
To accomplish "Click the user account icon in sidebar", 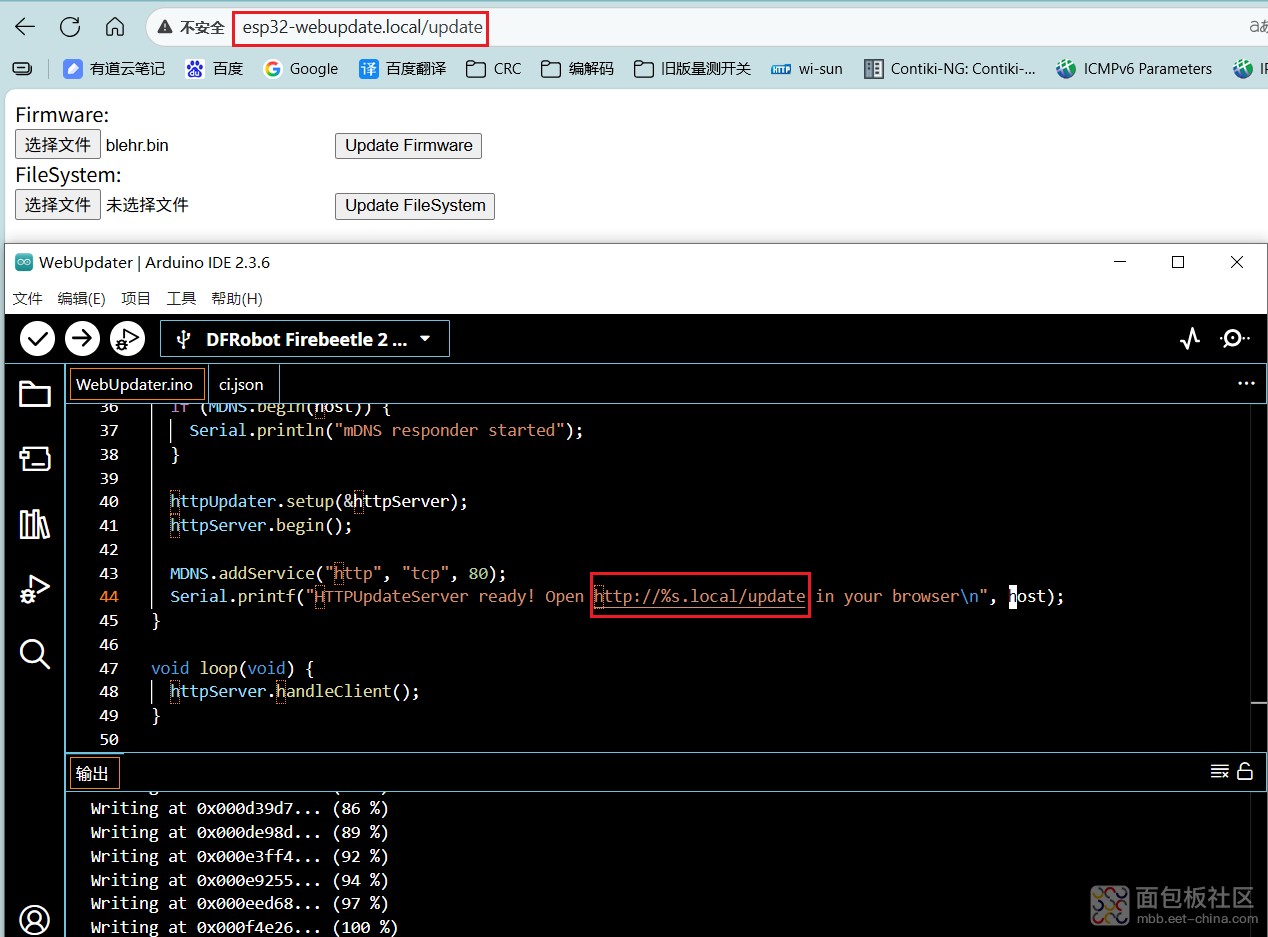I will 35,919.
